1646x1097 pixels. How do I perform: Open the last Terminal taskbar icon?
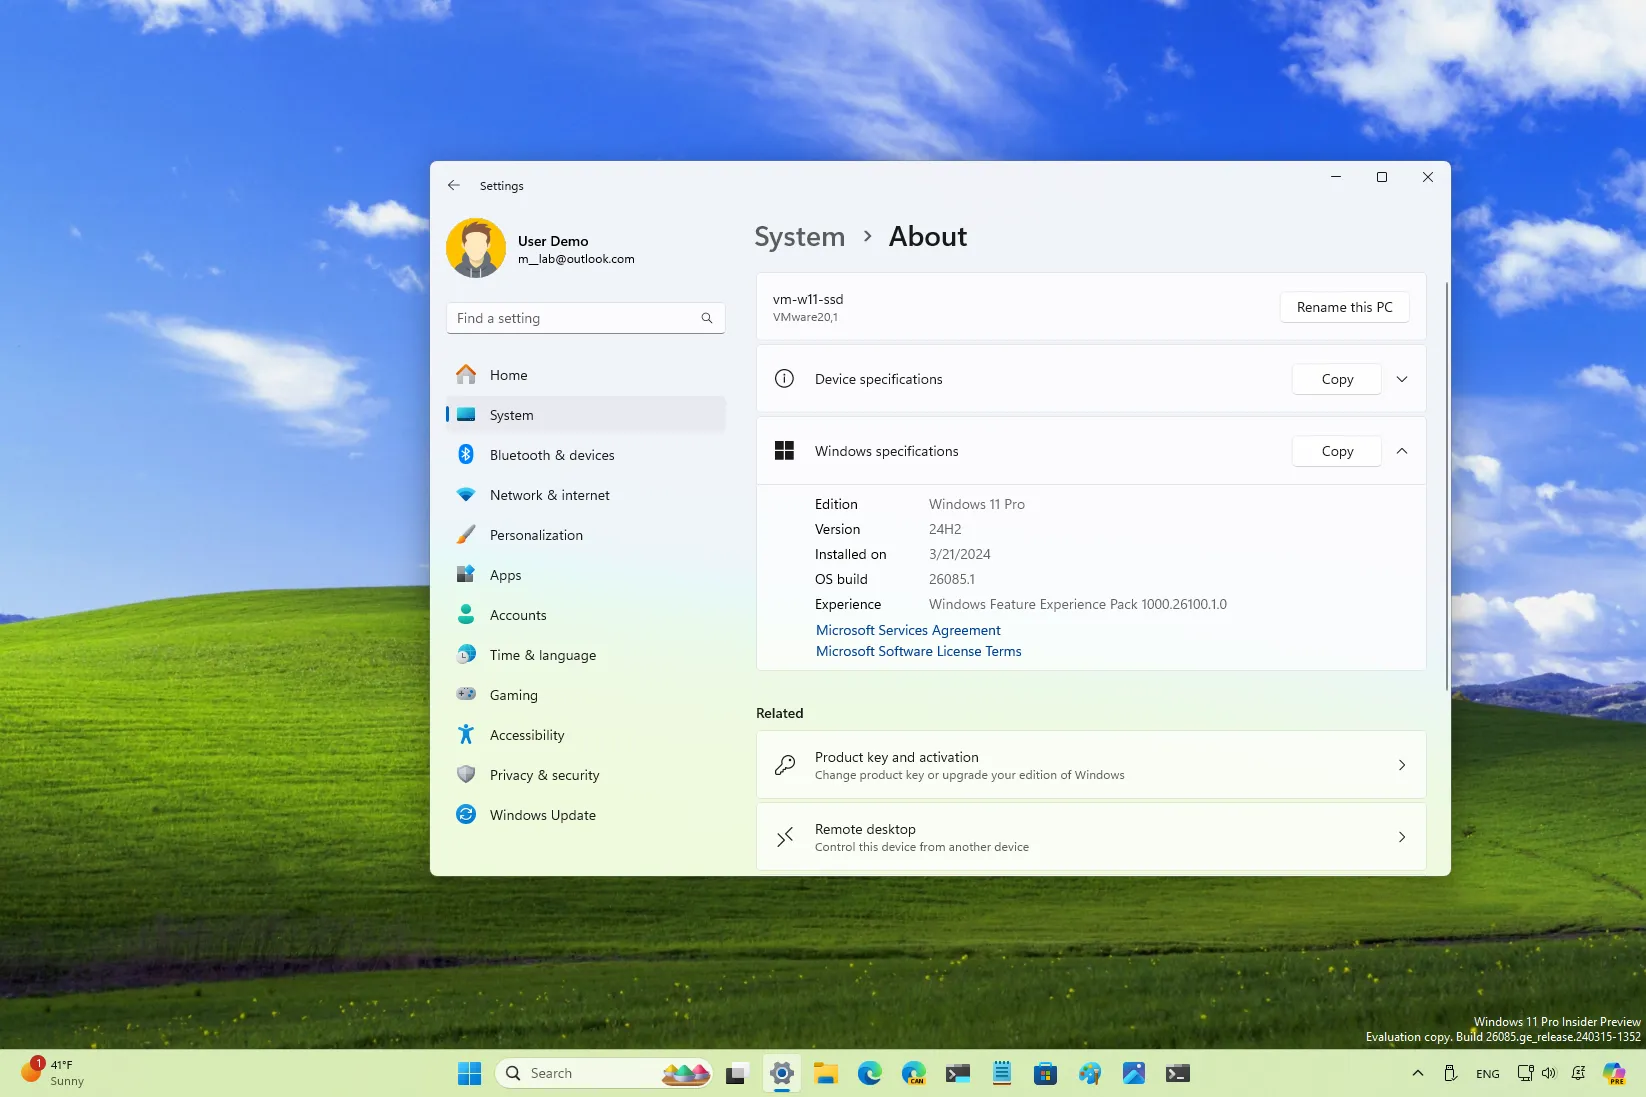[1177, 1073]
